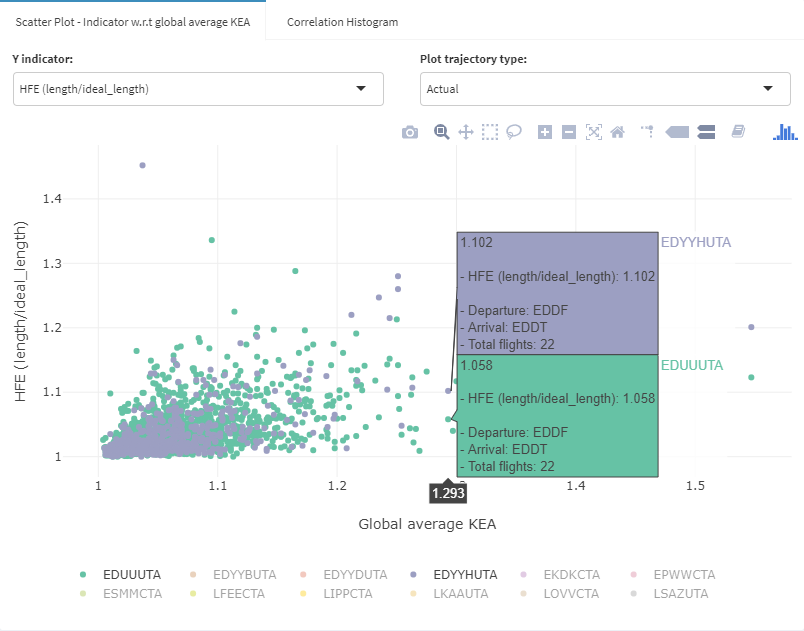804x631 pixels.
Task: Toggle spike lines icon
Action: (x=648, y=132)
